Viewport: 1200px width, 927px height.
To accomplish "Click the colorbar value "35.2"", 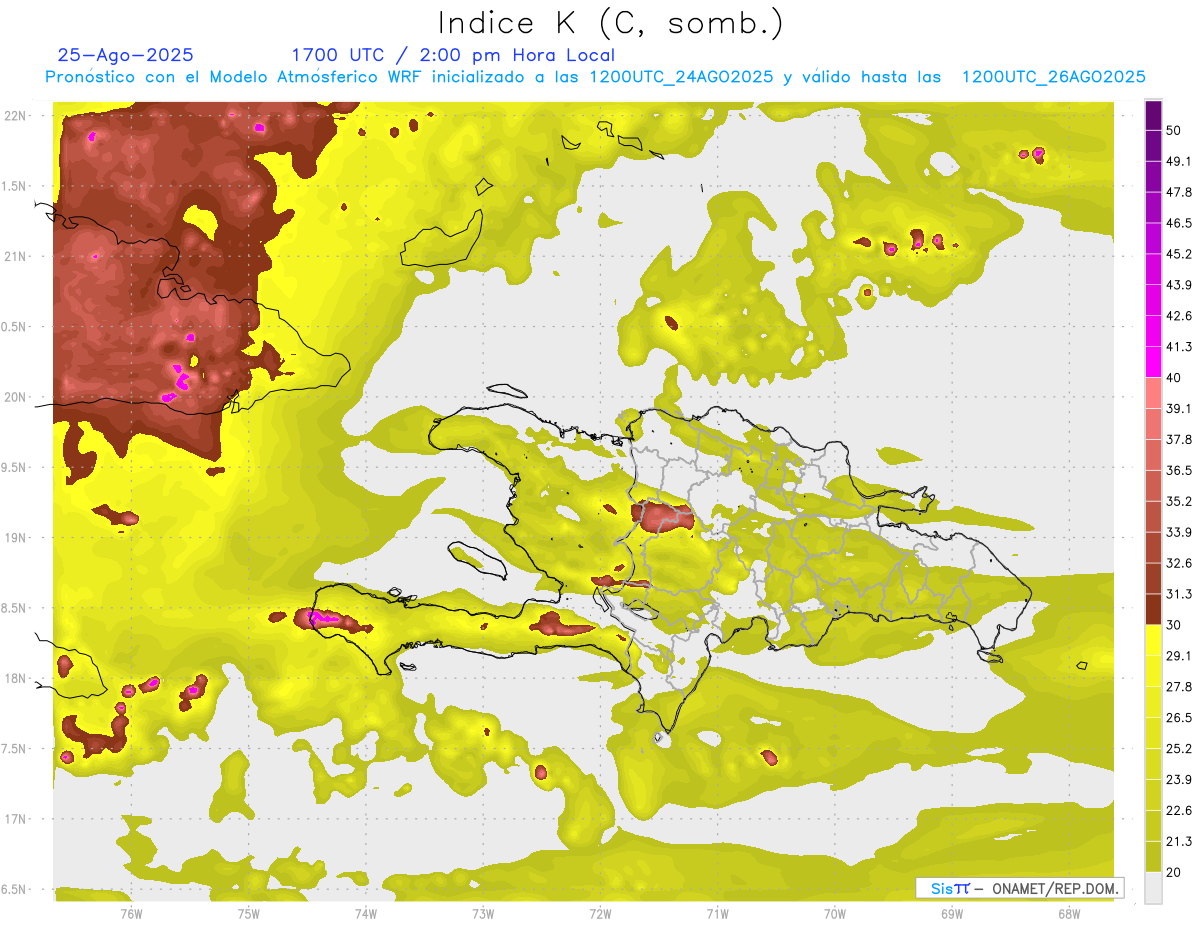I will pyautogui.click(x=1179, y=501).
